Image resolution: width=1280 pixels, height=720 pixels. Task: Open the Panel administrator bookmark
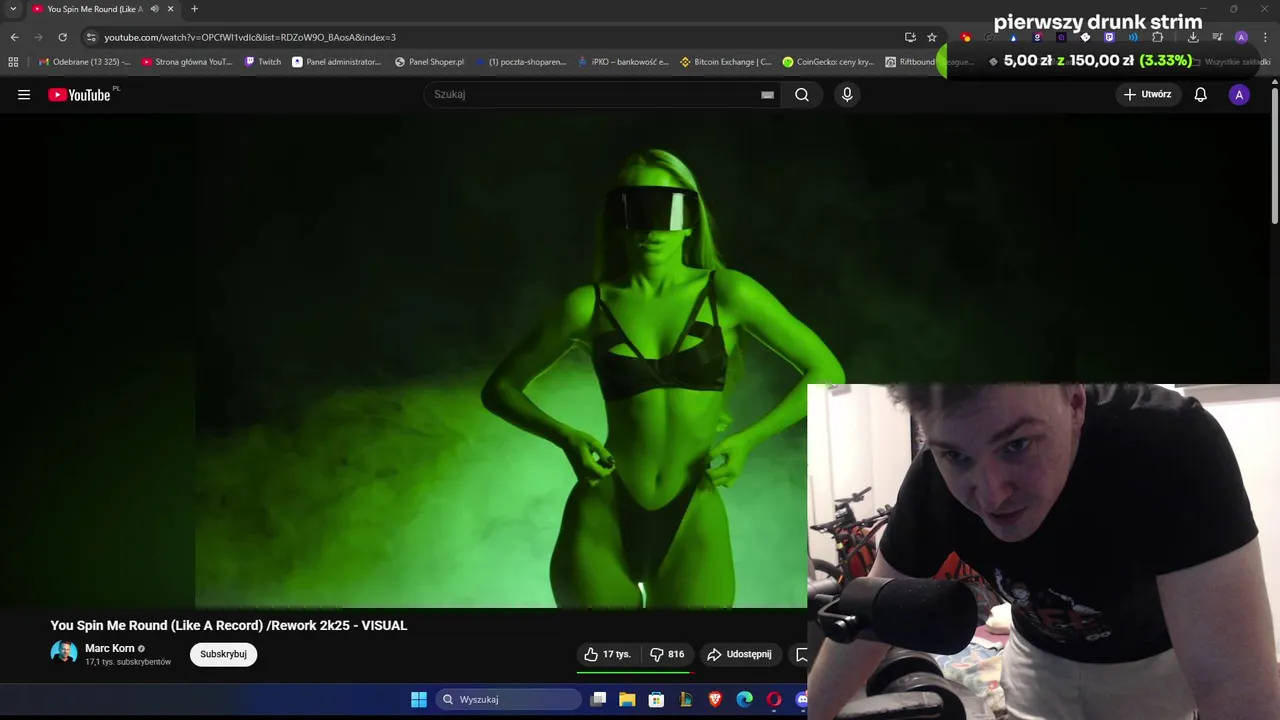click(x=336, y=62)
